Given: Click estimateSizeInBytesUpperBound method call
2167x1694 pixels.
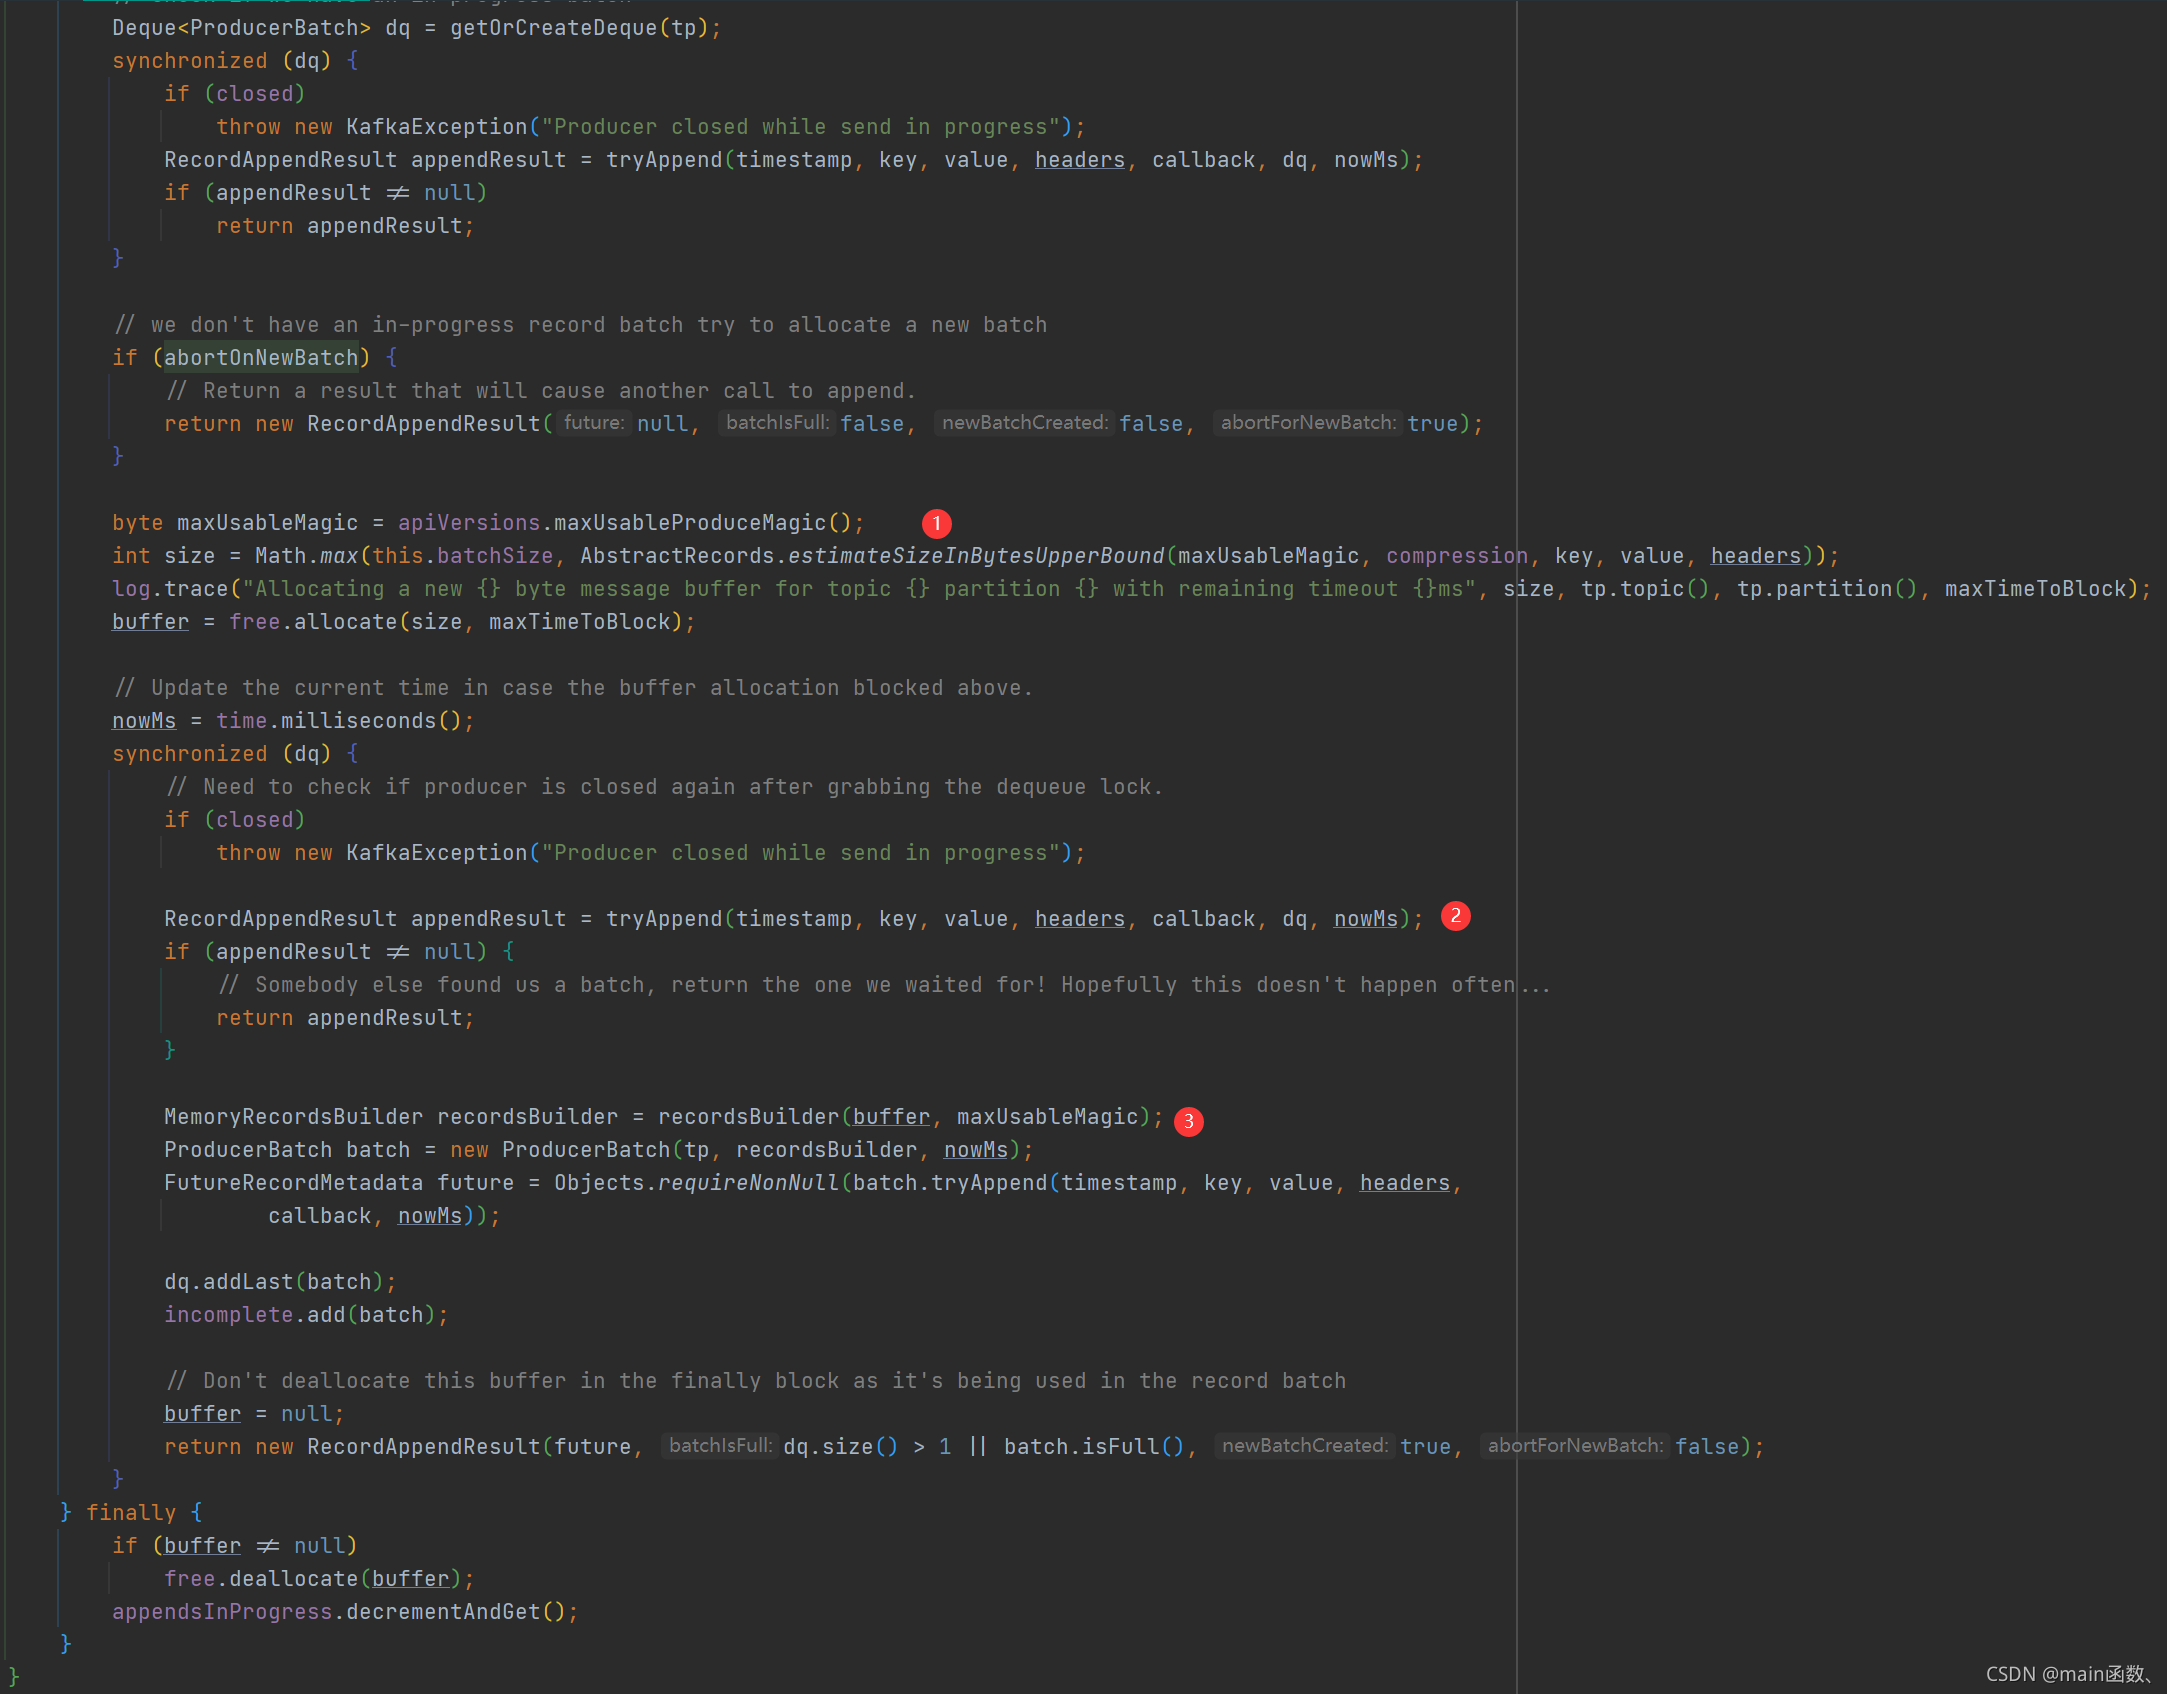Looking at the screenshot, I should pos(975,556).
